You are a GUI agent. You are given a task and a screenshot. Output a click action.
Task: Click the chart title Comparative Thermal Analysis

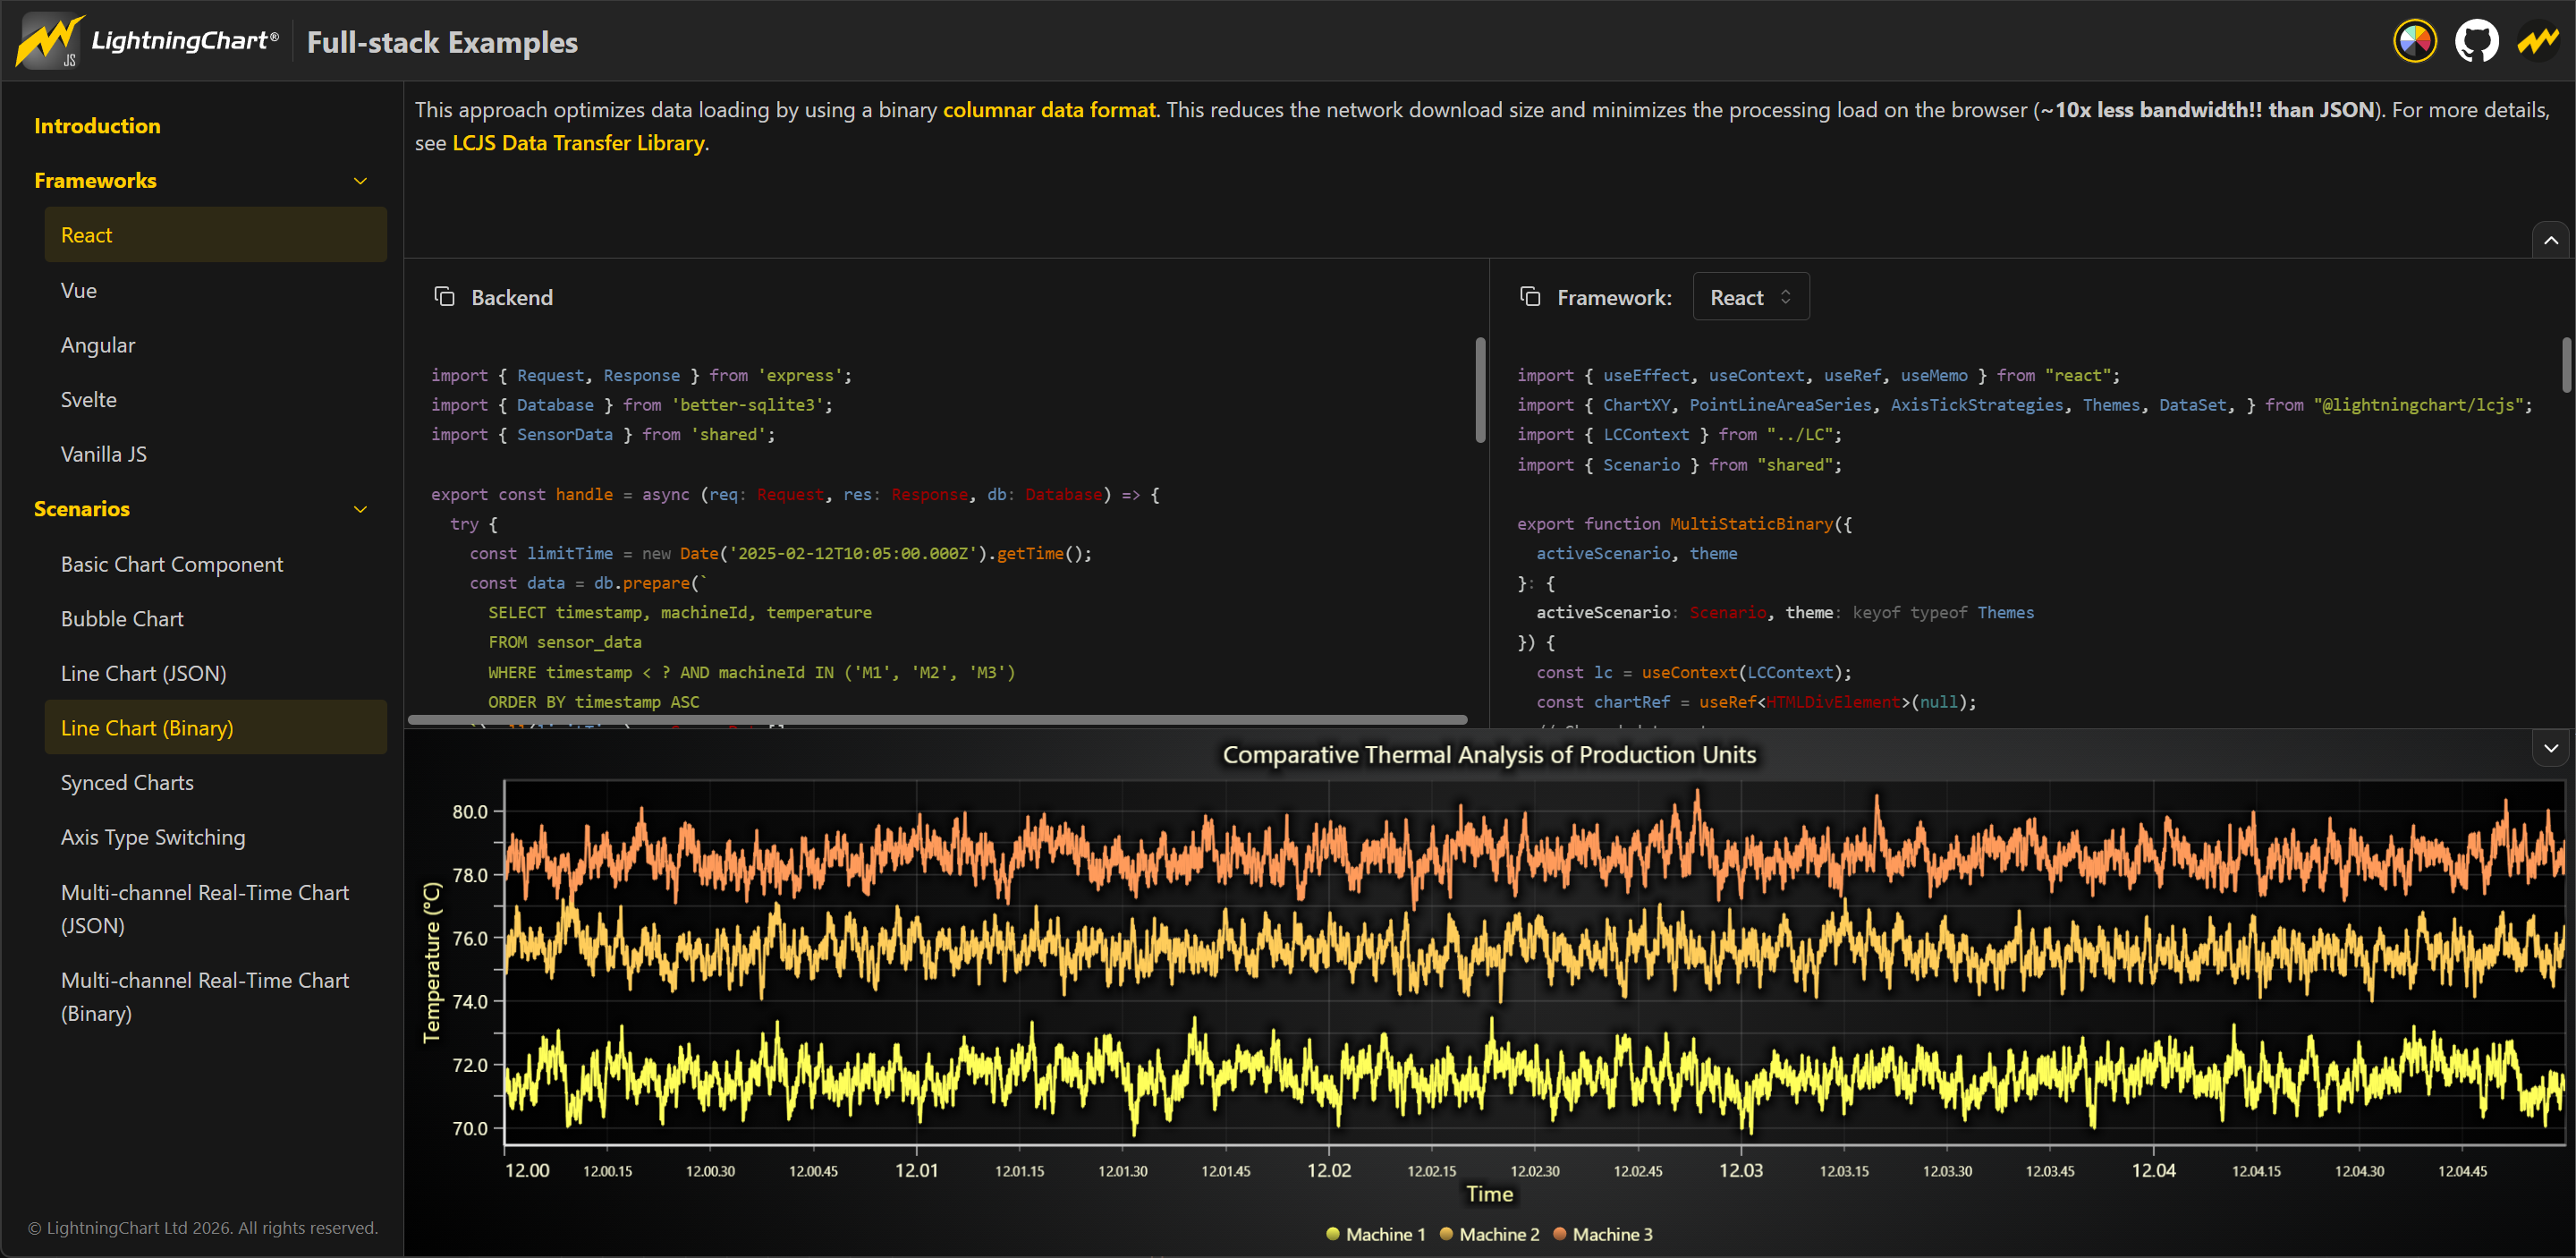[1489, 755]
